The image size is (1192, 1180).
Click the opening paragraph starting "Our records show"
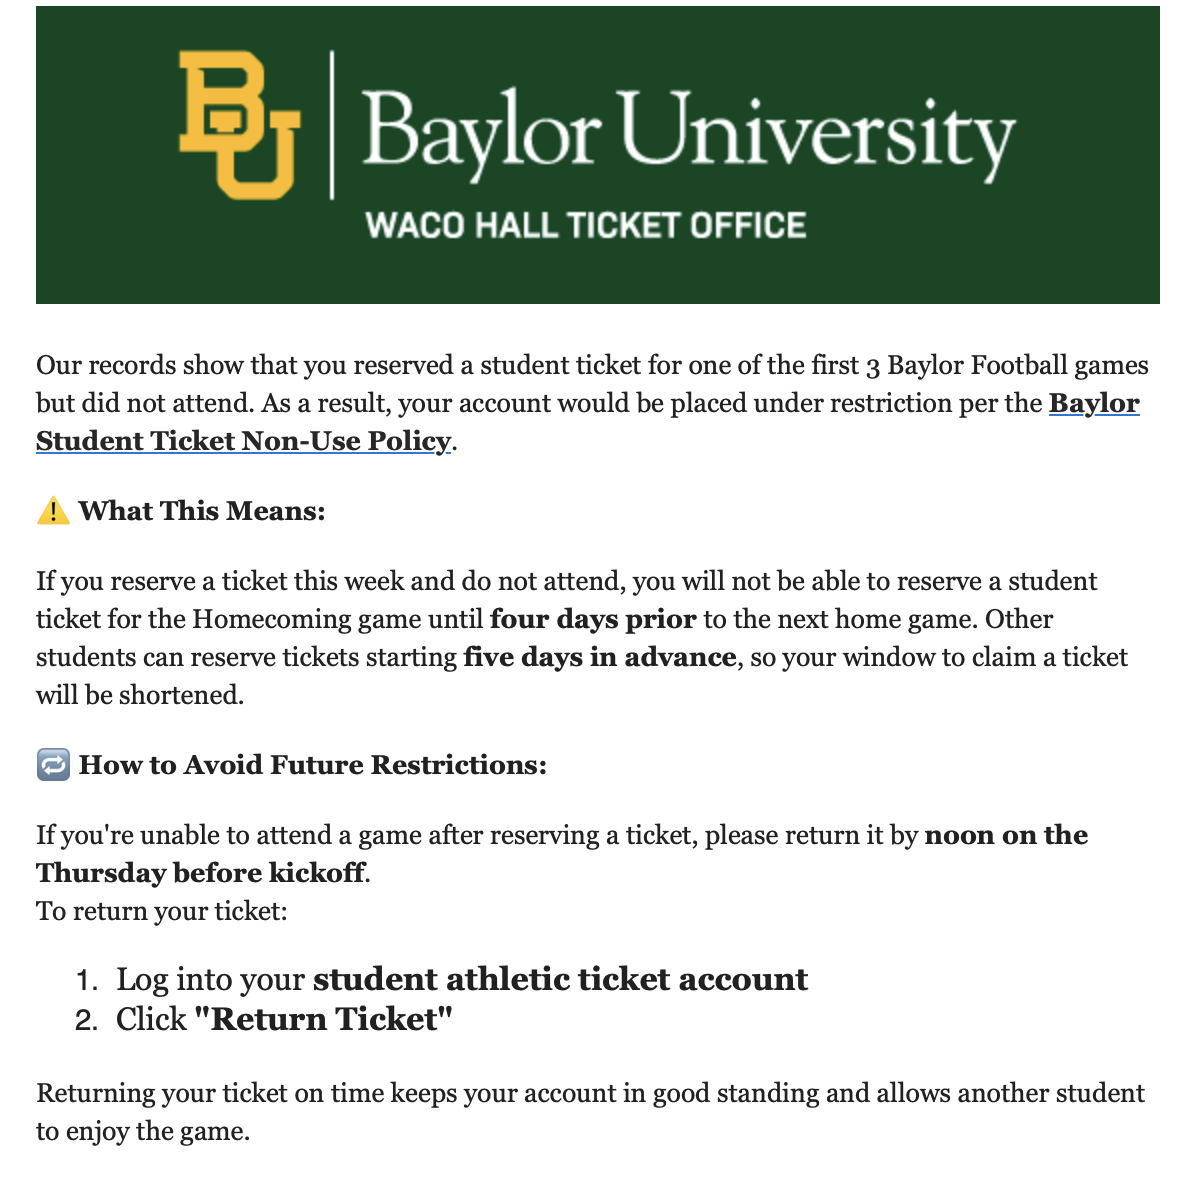592,366
